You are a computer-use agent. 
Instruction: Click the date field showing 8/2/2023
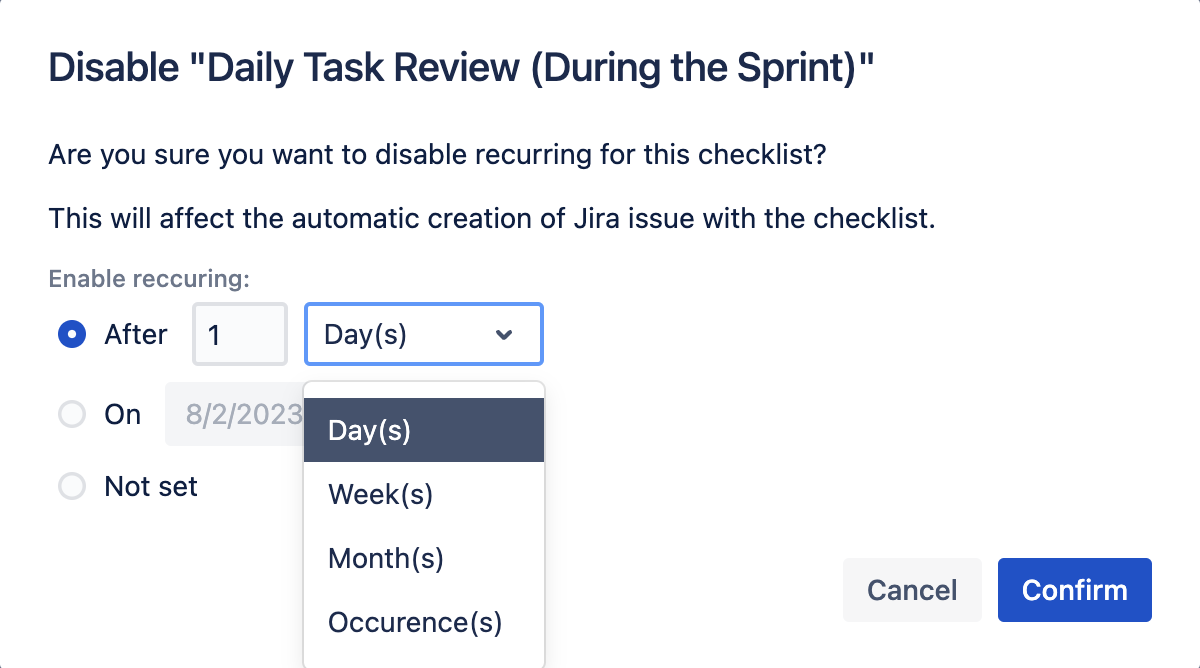[x=236, y=414]
